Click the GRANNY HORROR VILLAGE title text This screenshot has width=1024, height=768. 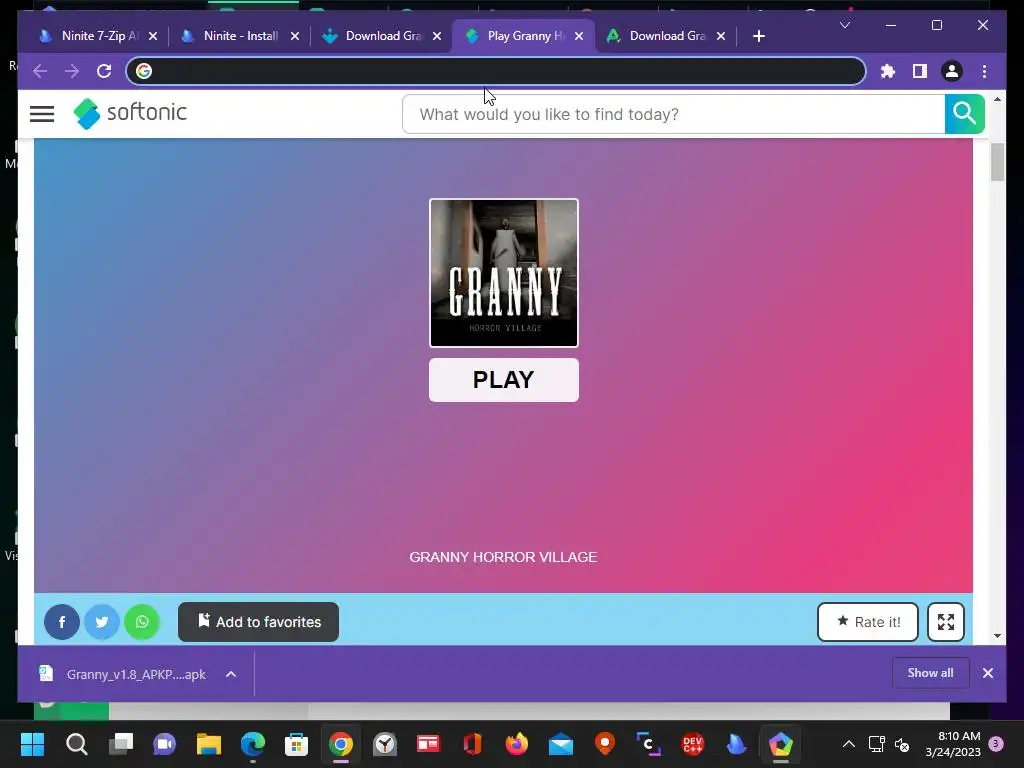tap(504, 557)
